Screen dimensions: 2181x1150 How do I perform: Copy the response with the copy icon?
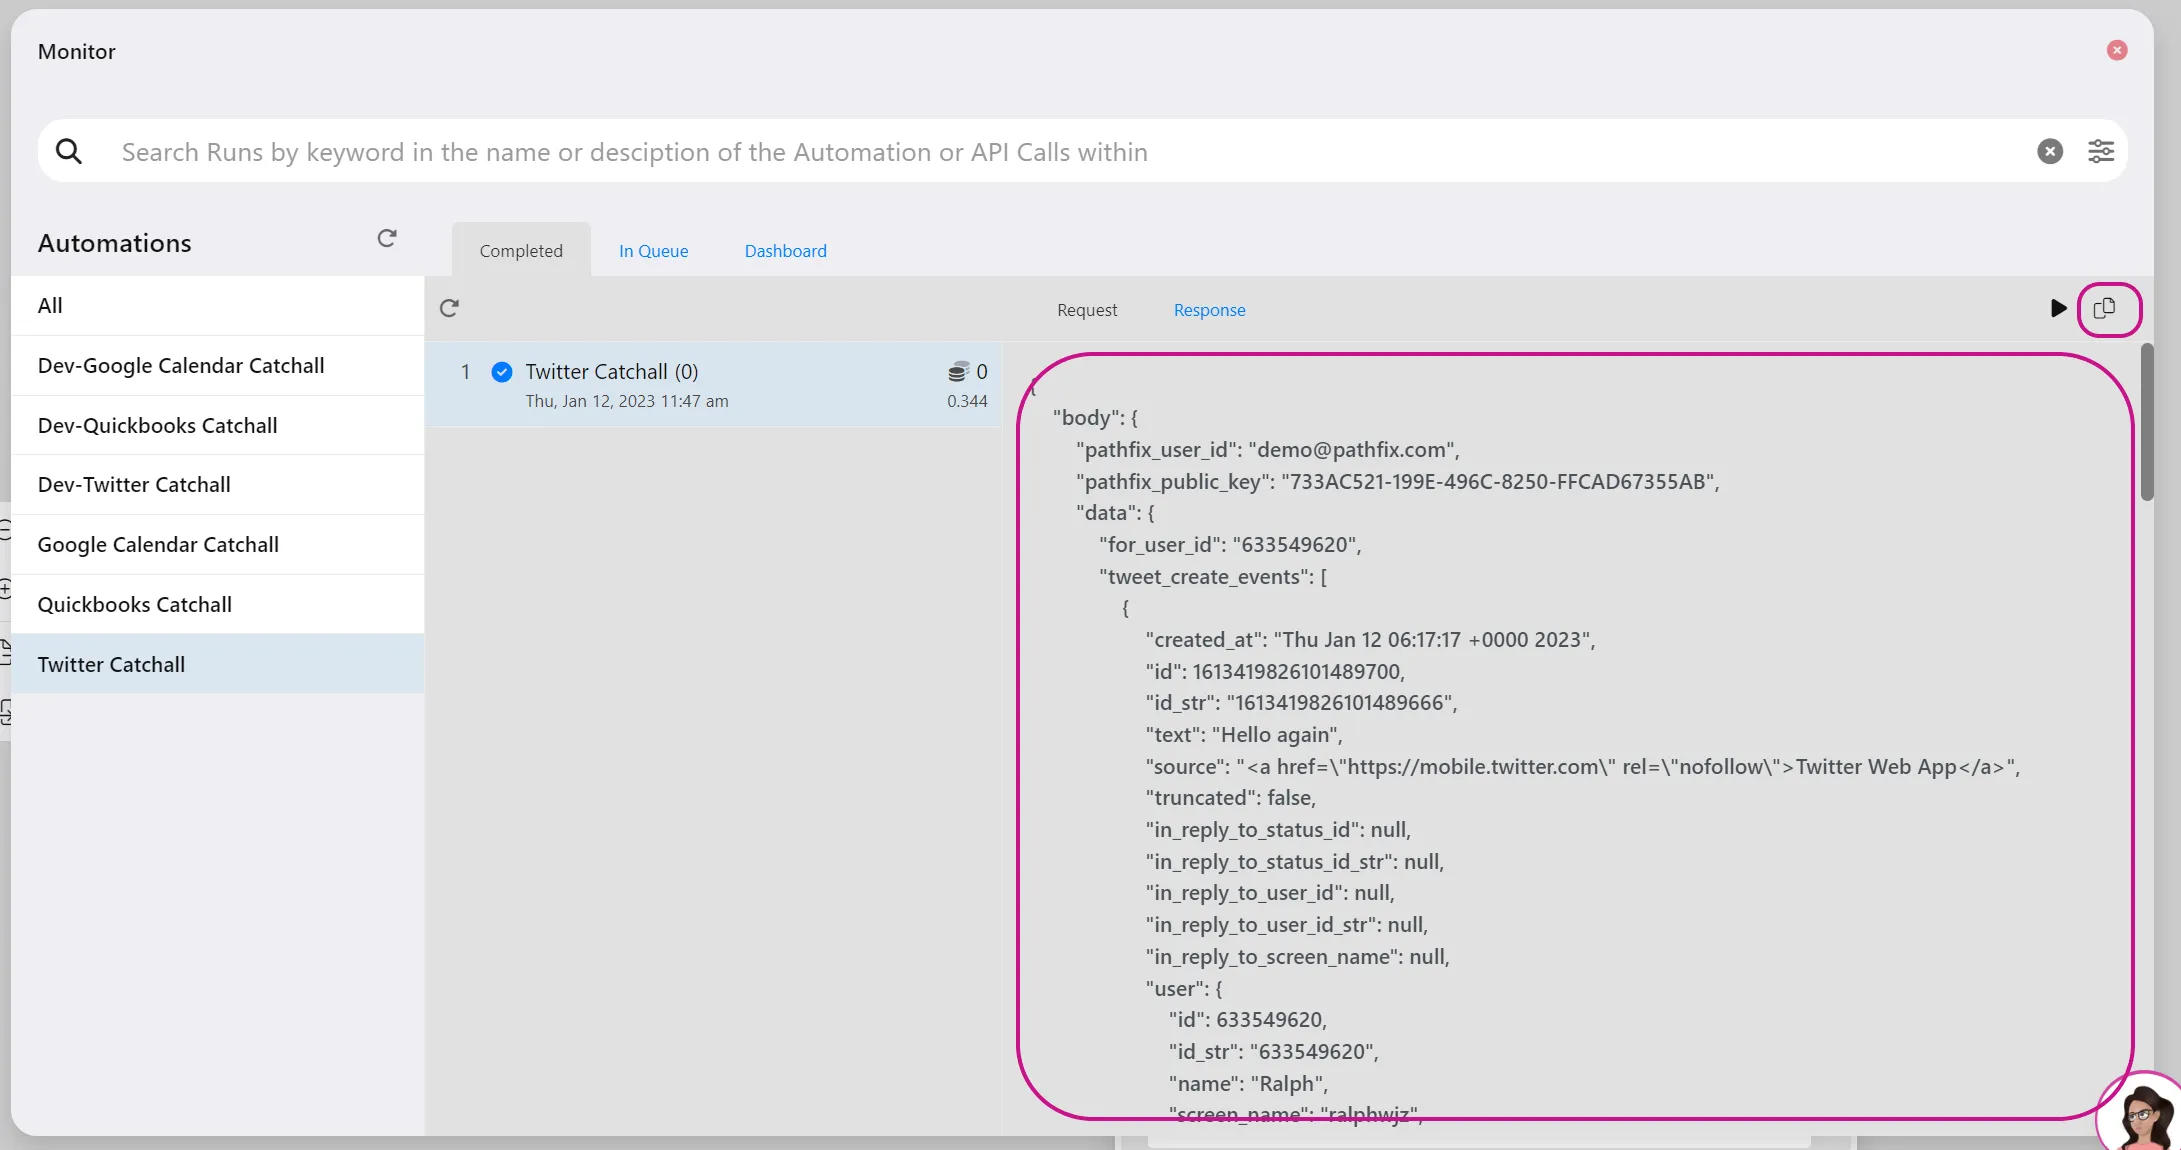2105,308
